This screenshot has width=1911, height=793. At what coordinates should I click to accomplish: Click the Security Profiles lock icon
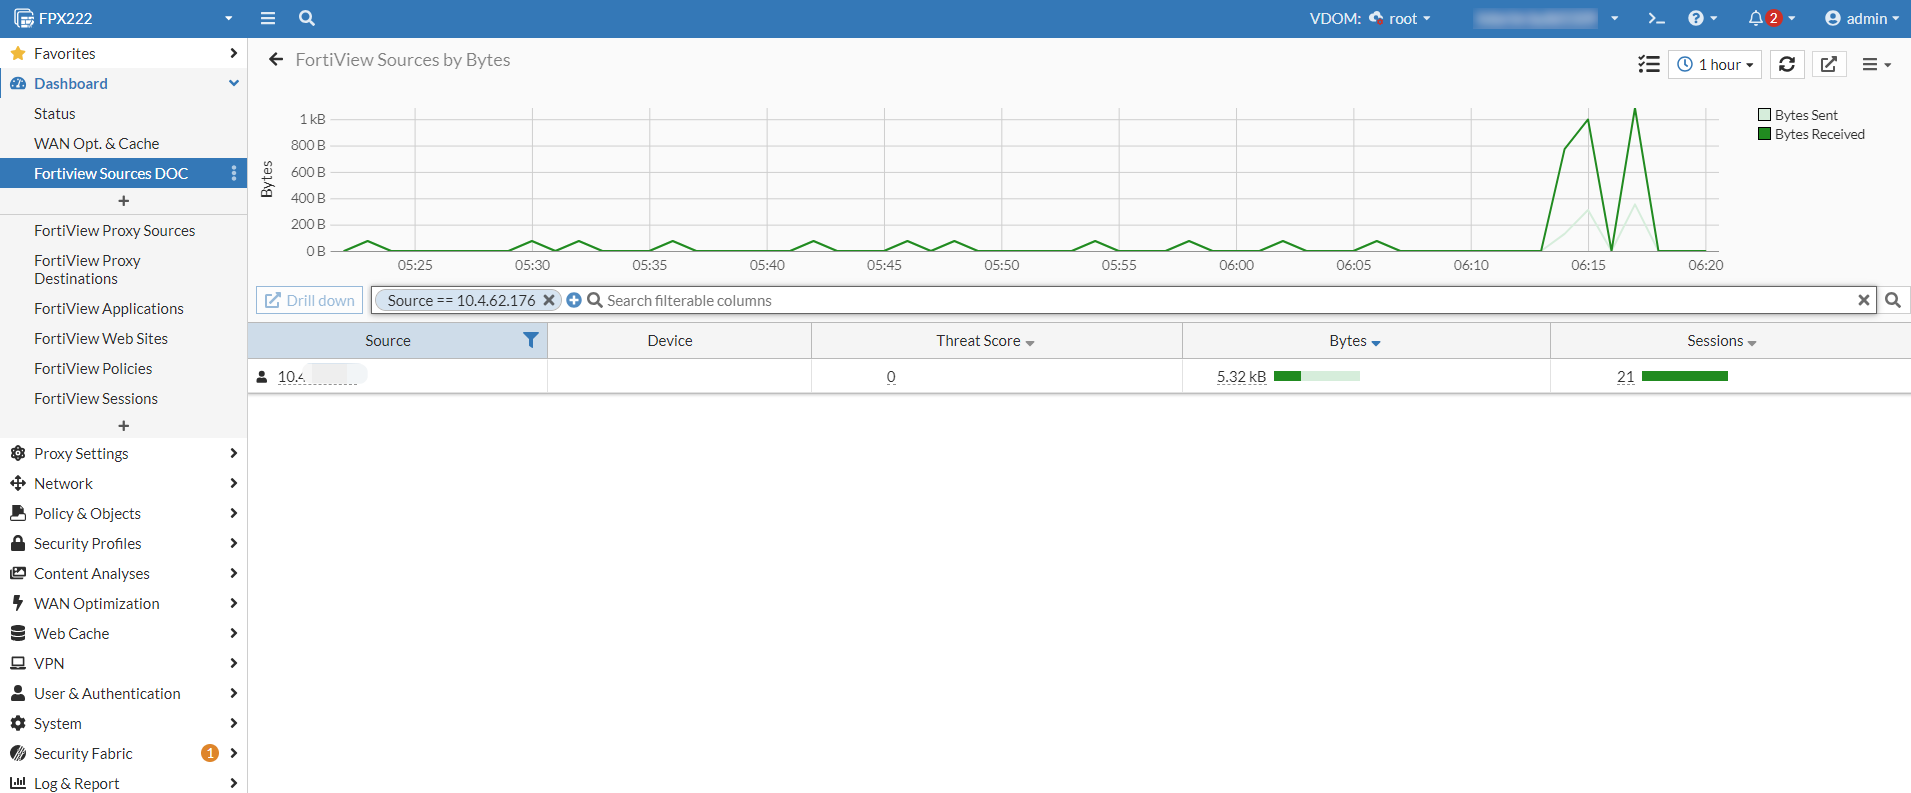coord(18,543)
